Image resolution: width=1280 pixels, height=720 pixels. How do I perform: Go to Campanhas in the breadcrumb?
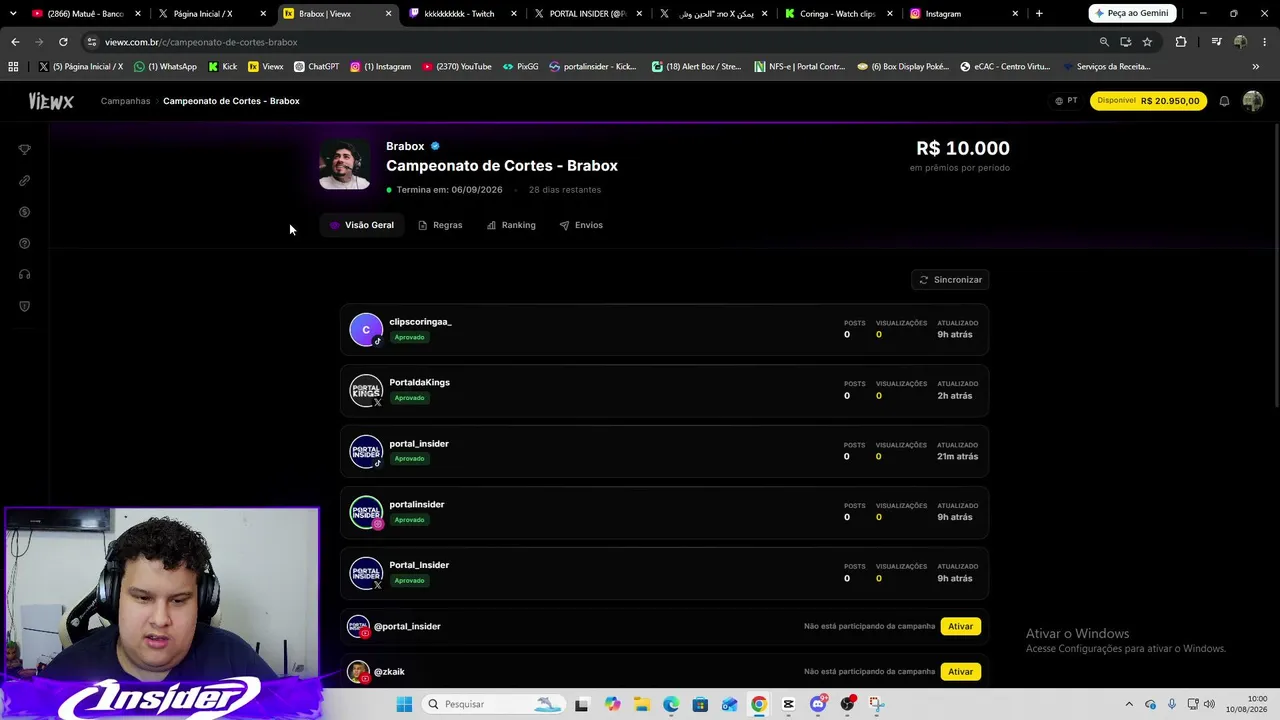(125, 101)
